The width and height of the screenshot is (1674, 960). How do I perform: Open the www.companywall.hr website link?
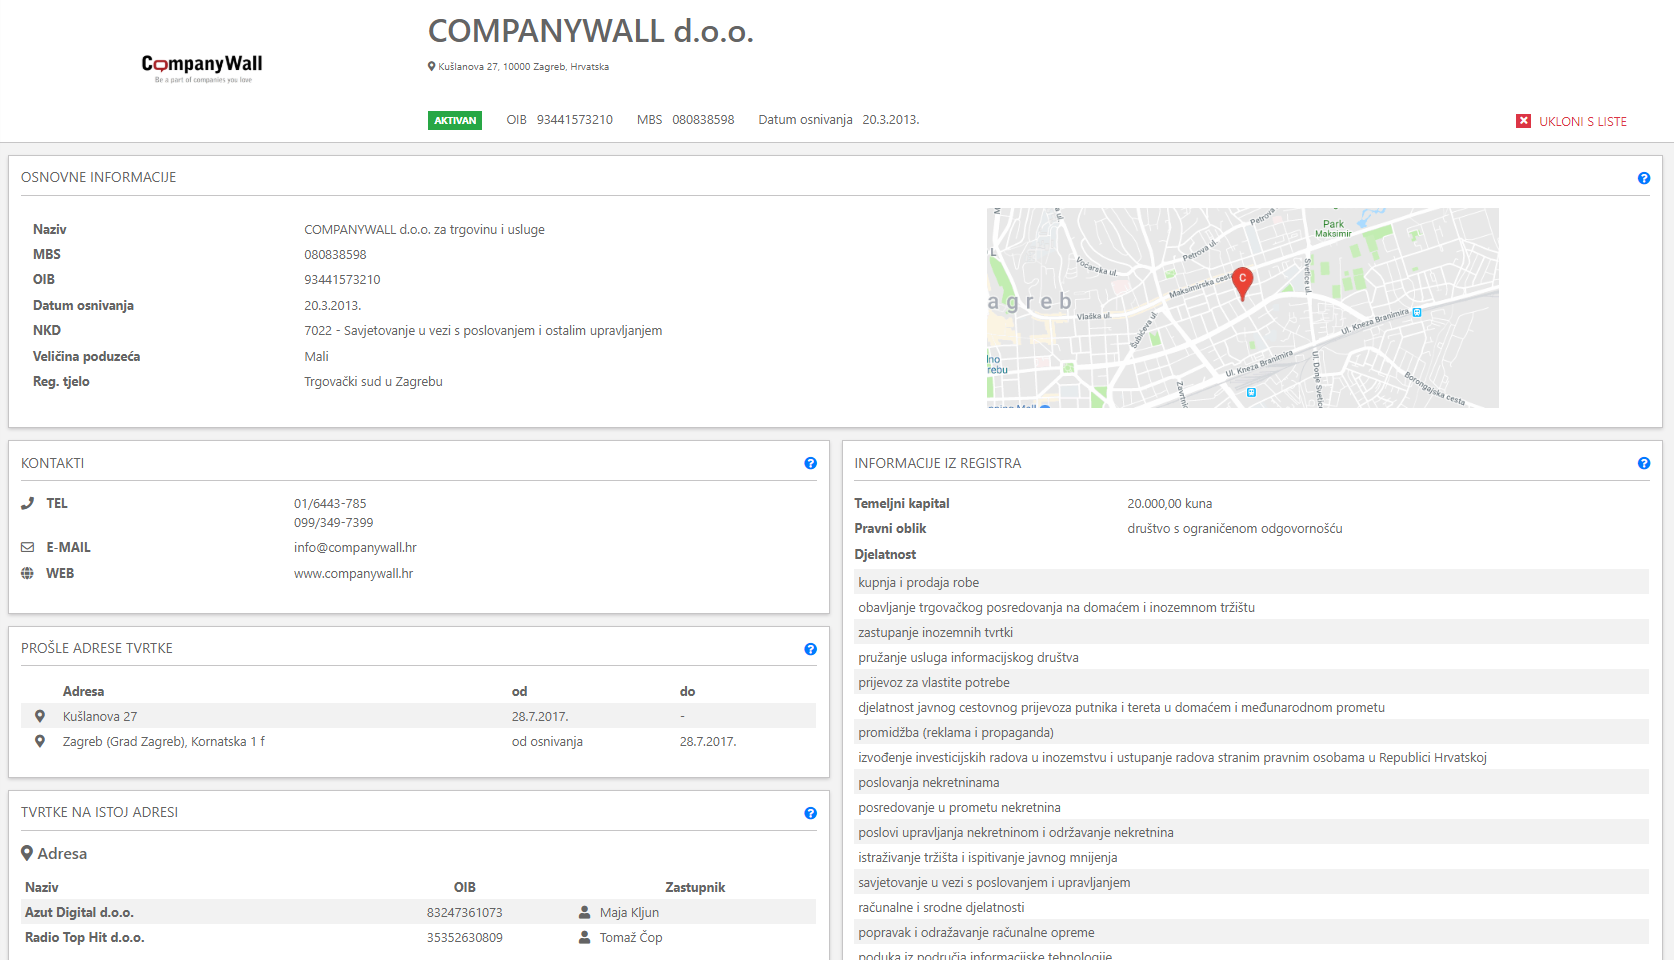(x=353, y=573)
